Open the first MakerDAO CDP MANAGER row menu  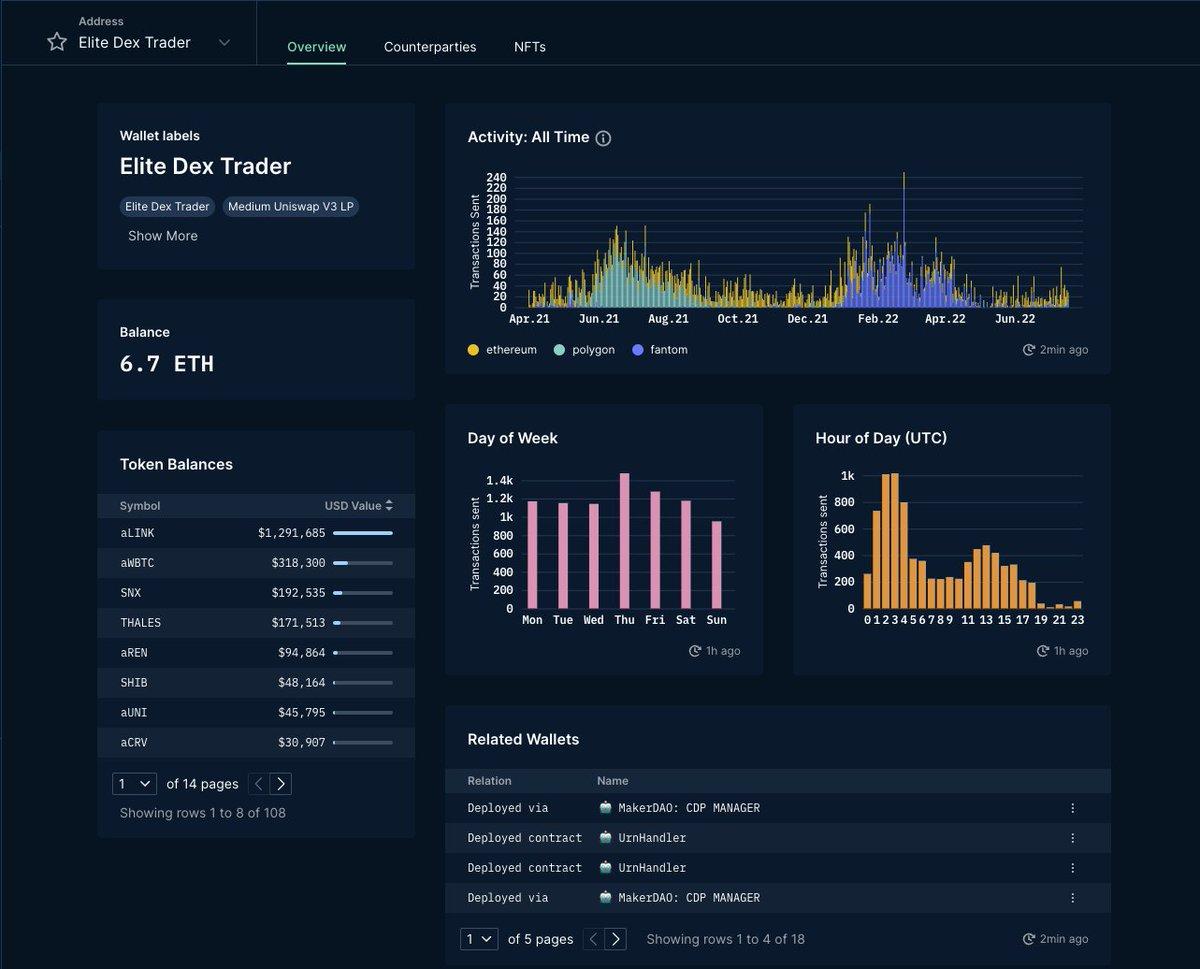pyautogui.click(x=1072, y=808)
